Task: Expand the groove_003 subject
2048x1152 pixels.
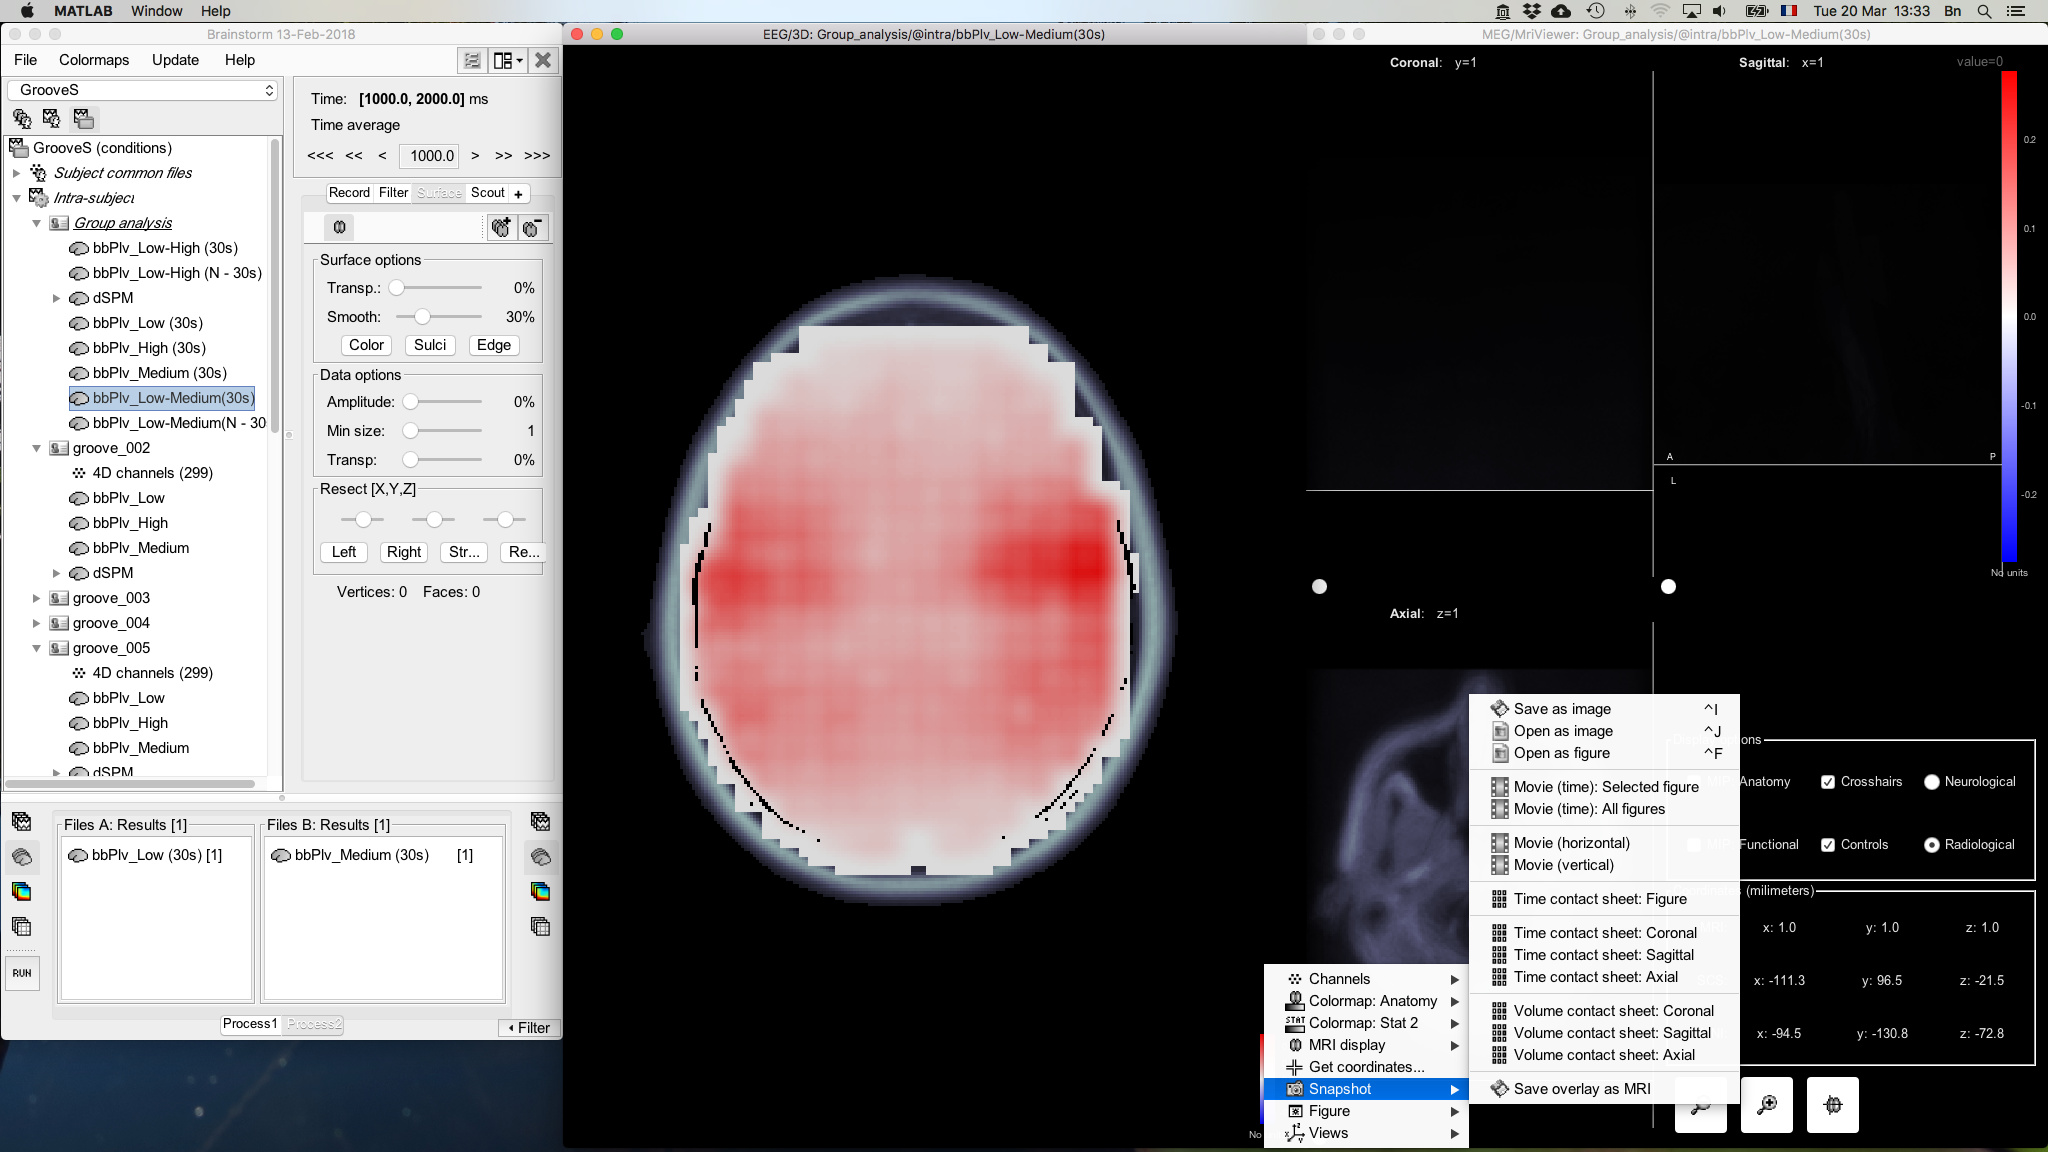Action: tap(37, 598)
